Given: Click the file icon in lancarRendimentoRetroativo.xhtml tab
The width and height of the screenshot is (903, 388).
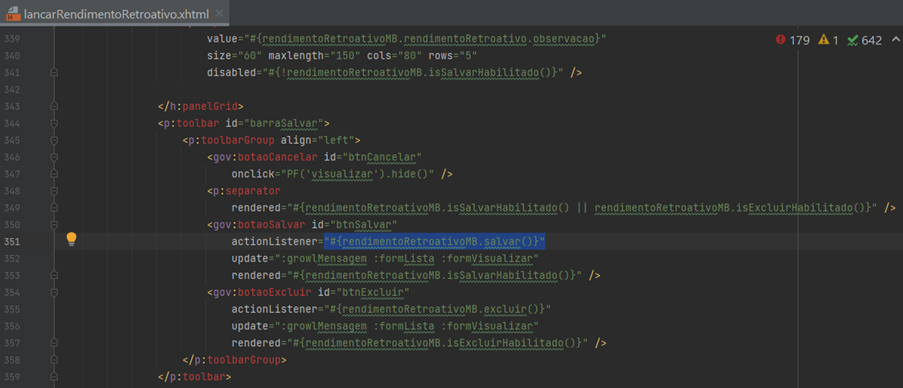Looking at the screenshot, I should click(13, 13).
